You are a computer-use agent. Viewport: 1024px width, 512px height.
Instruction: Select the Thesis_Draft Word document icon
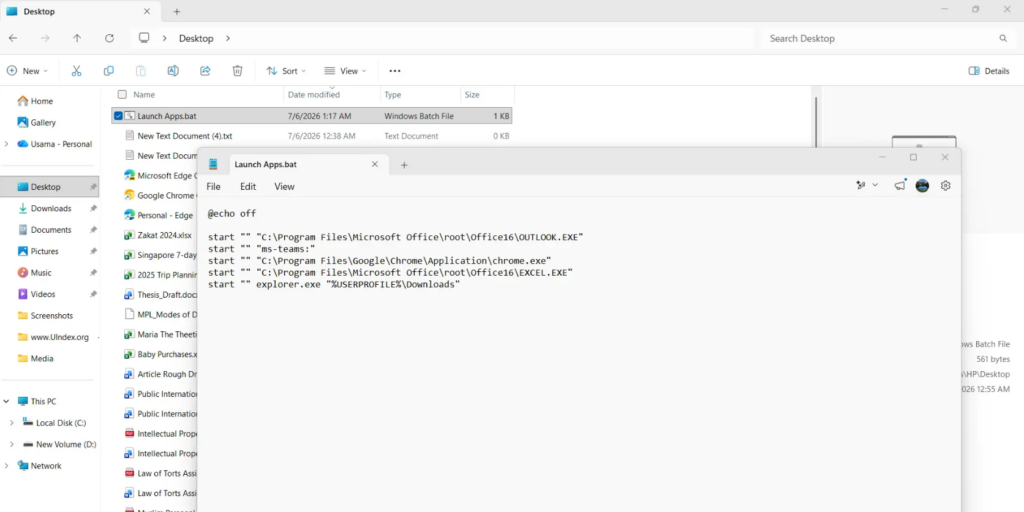(x=129, y=295)
